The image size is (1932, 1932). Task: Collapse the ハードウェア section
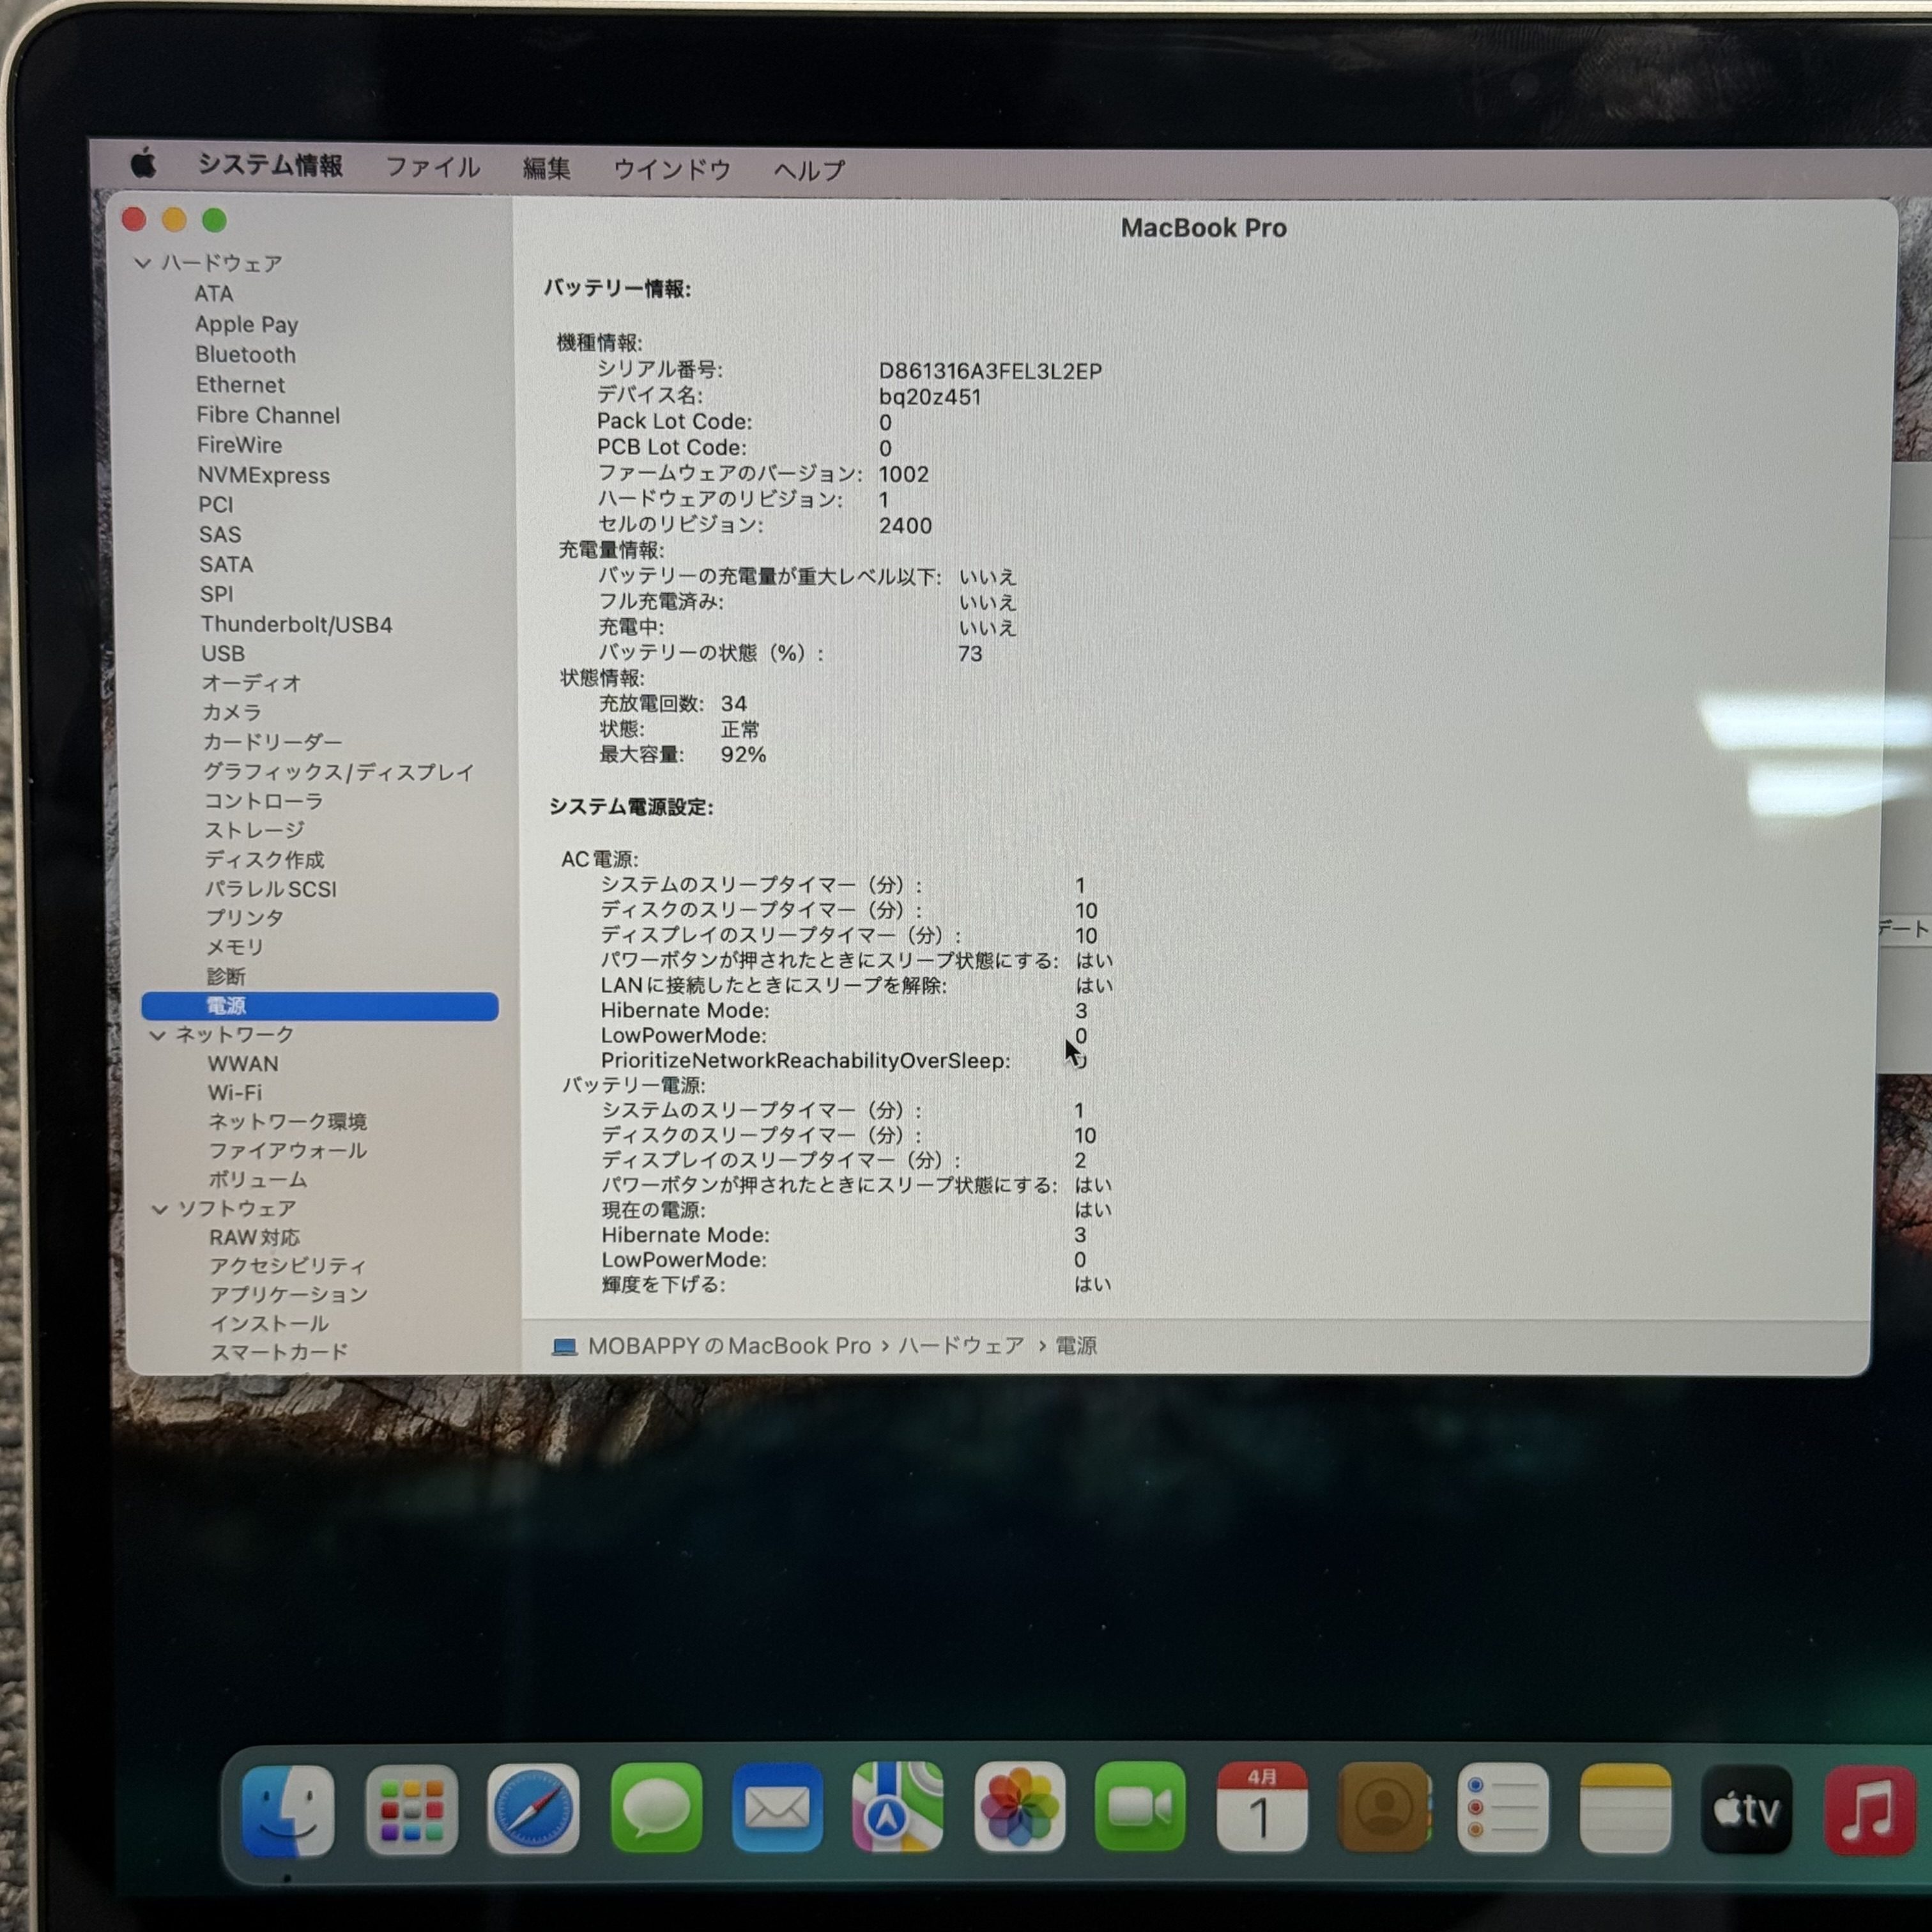point(143,263)
